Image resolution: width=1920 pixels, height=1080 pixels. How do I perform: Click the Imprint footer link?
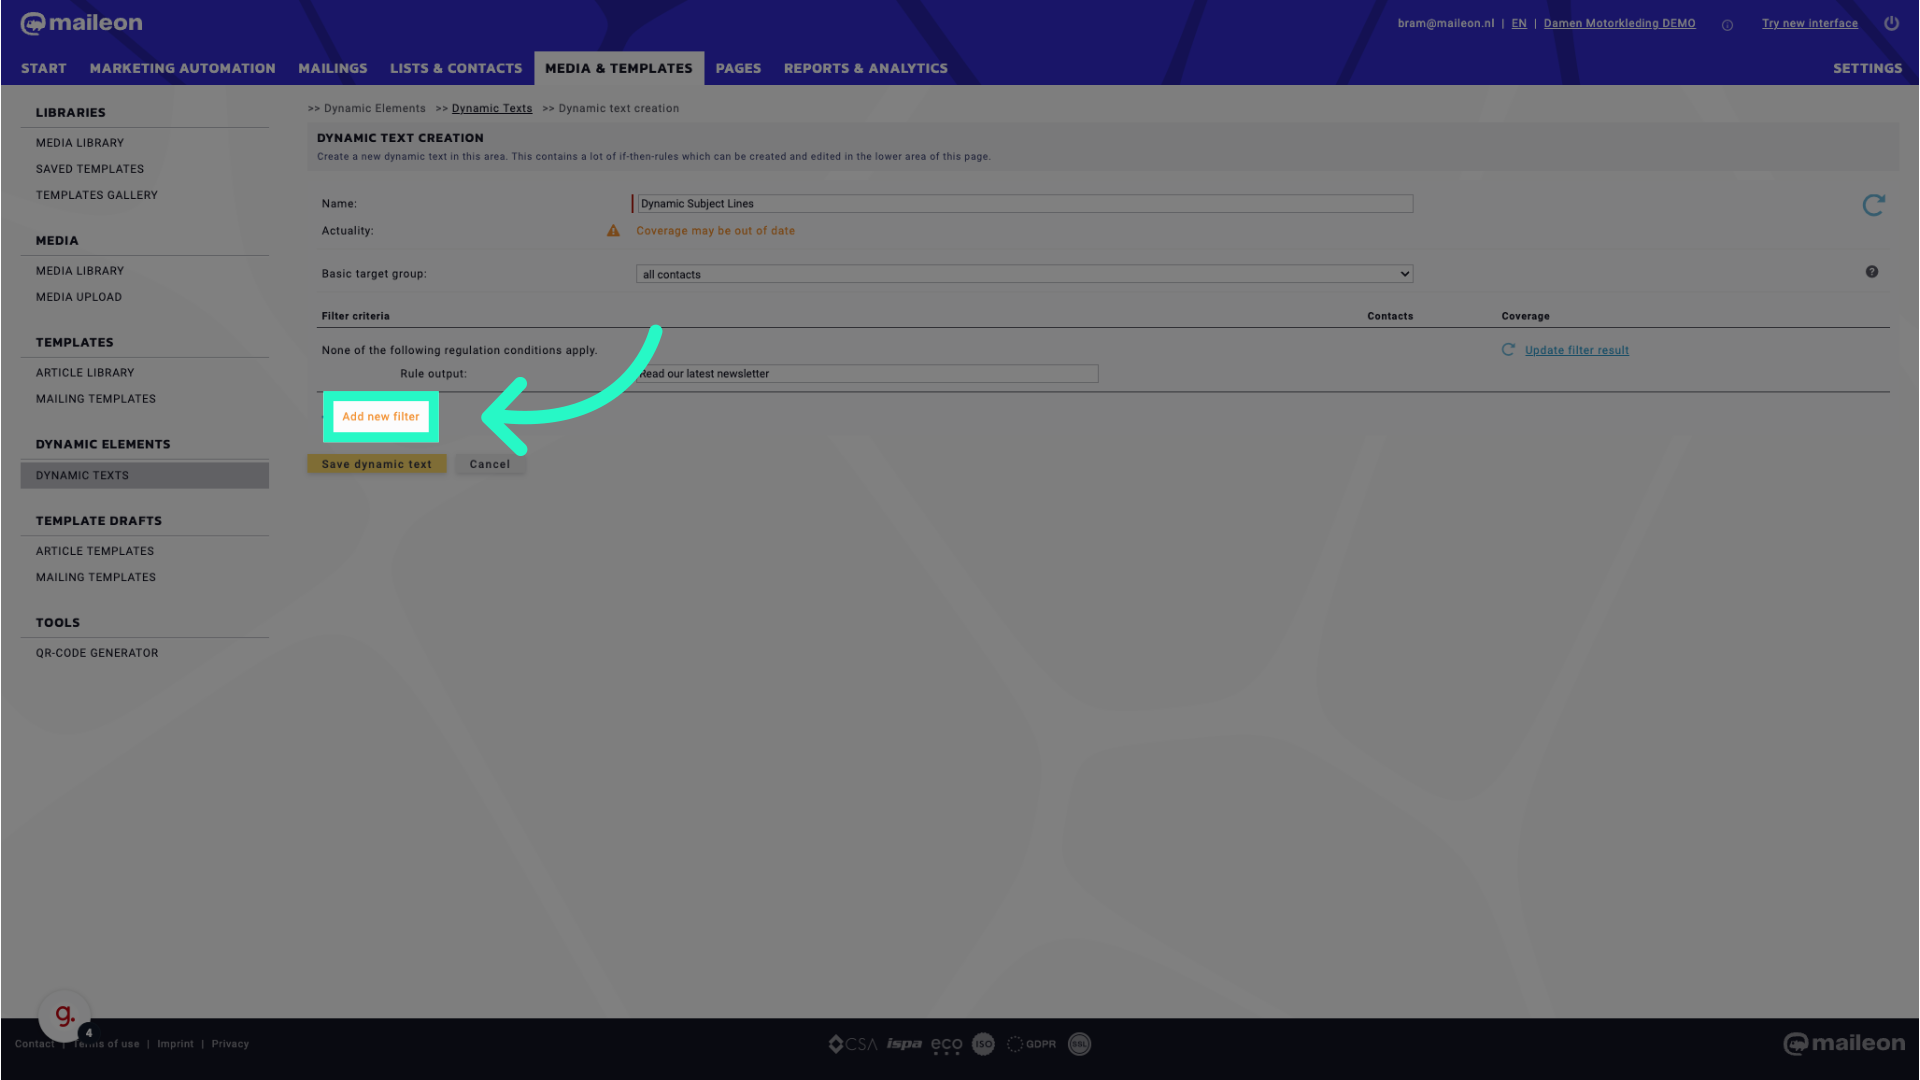tap(175, 1044)
